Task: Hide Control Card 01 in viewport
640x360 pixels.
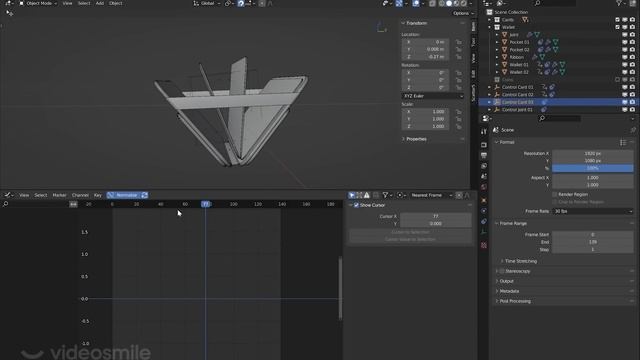Action: point(625,87)
